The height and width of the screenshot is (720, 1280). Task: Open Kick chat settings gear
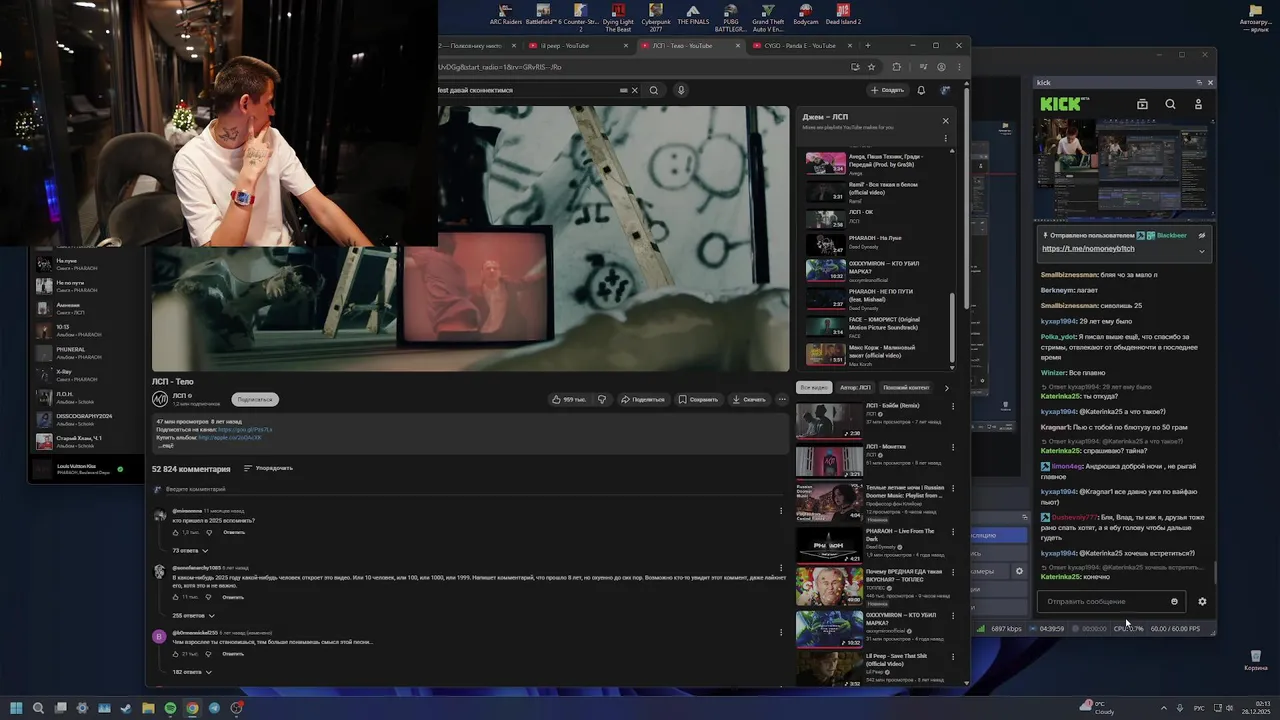click(1202, 601)
